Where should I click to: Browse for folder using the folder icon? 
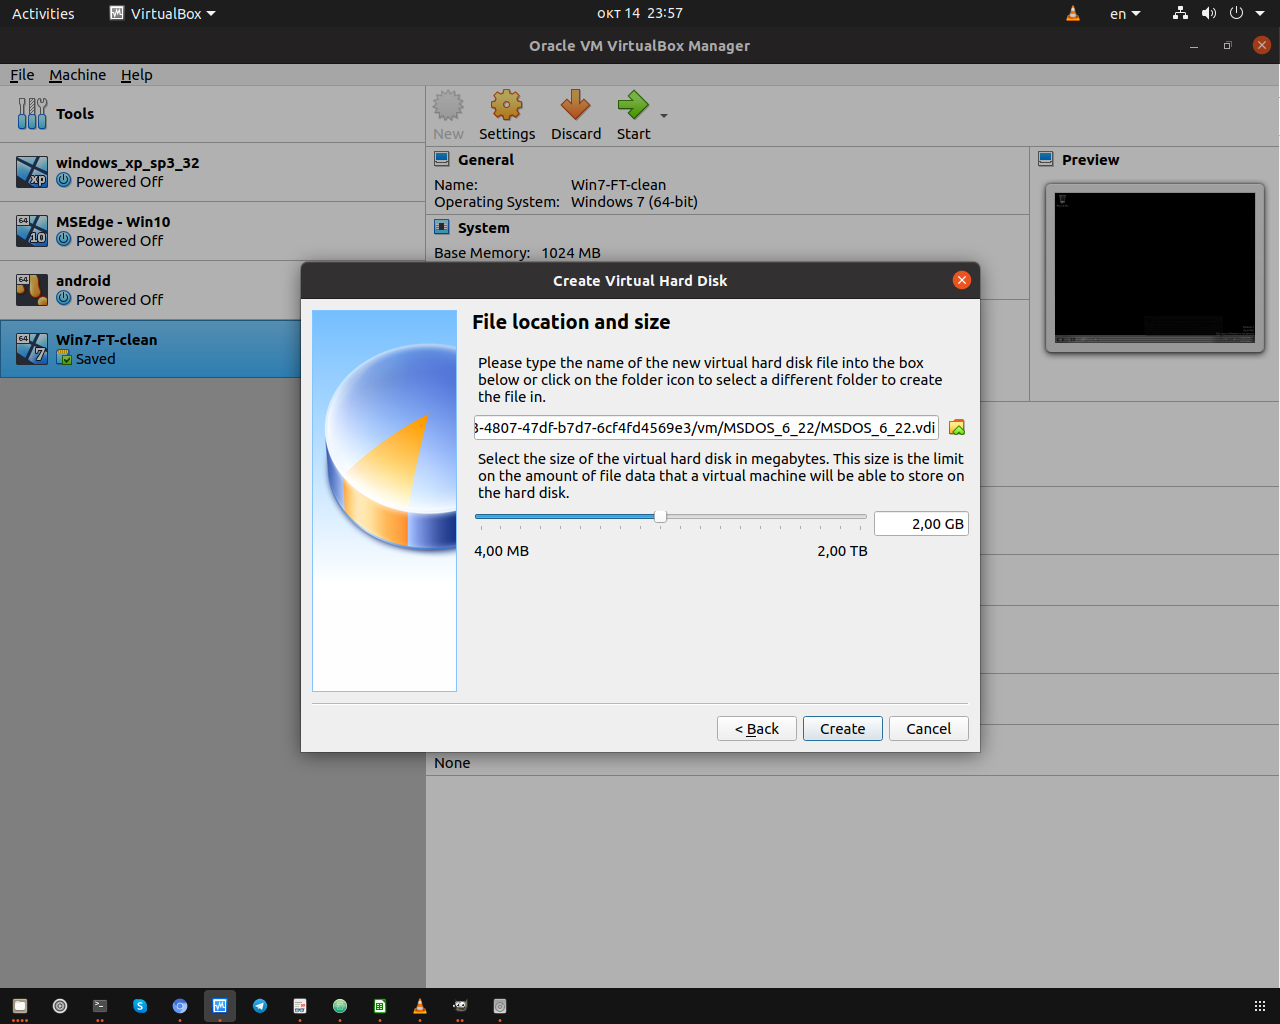957,428
